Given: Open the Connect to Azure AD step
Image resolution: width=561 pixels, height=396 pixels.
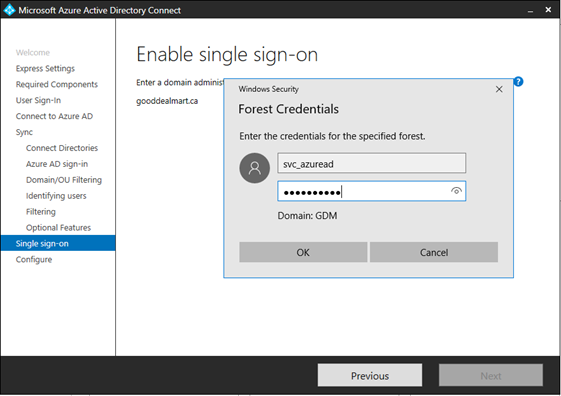Looking at the screenshot, I should coord(54,116).
